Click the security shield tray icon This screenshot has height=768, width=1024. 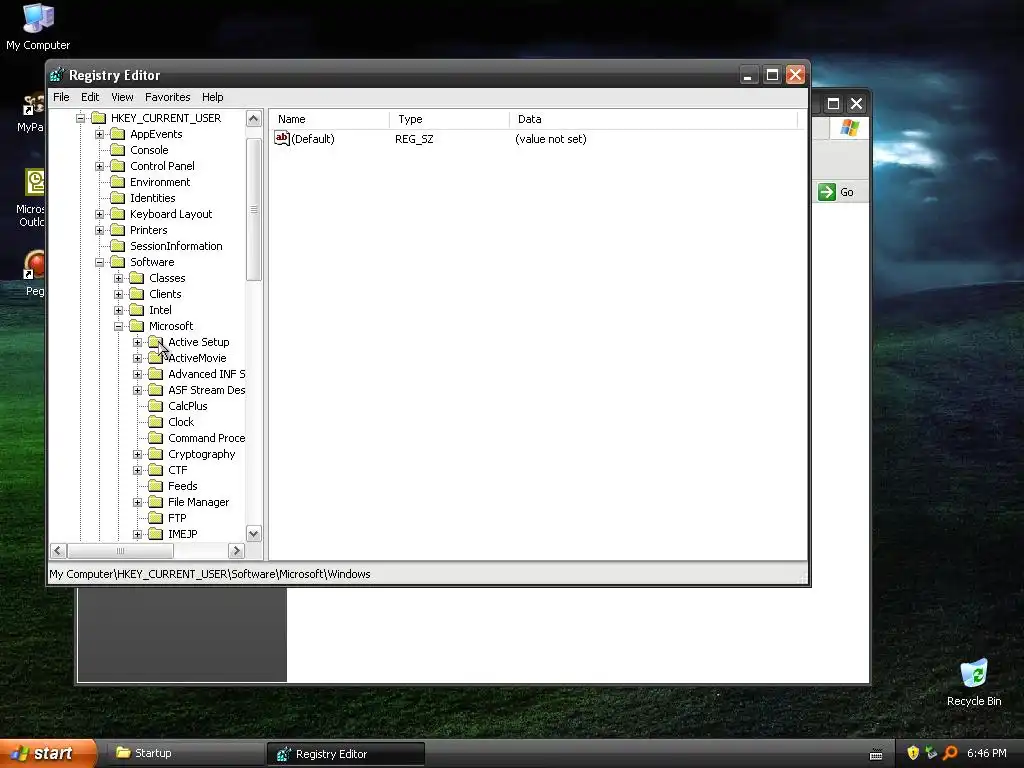tap(913, 753)
